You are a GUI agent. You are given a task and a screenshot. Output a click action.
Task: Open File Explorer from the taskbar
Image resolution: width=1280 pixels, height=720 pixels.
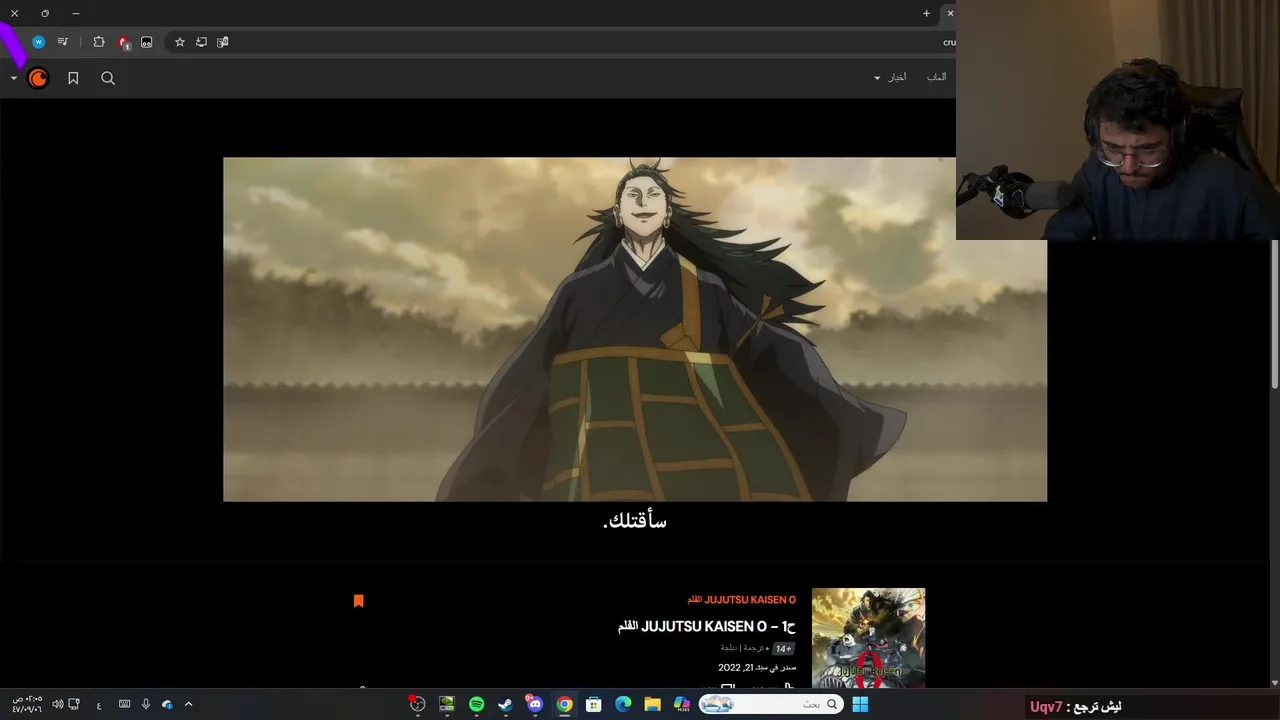click(x=652, y=705)
